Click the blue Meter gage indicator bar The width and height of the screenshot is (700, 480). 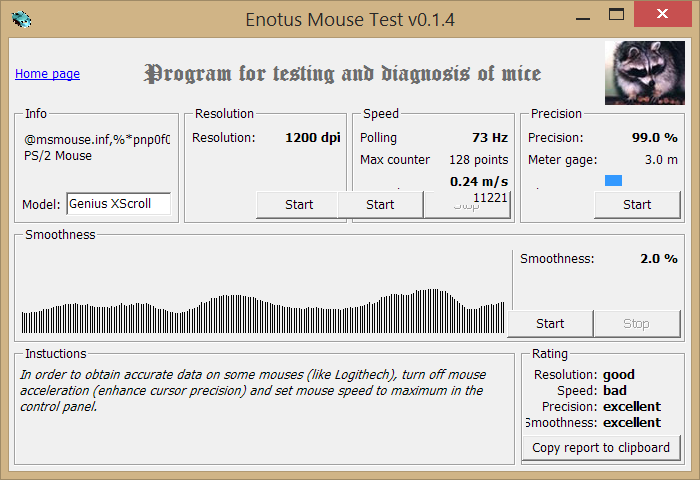[x=613, y=180]
